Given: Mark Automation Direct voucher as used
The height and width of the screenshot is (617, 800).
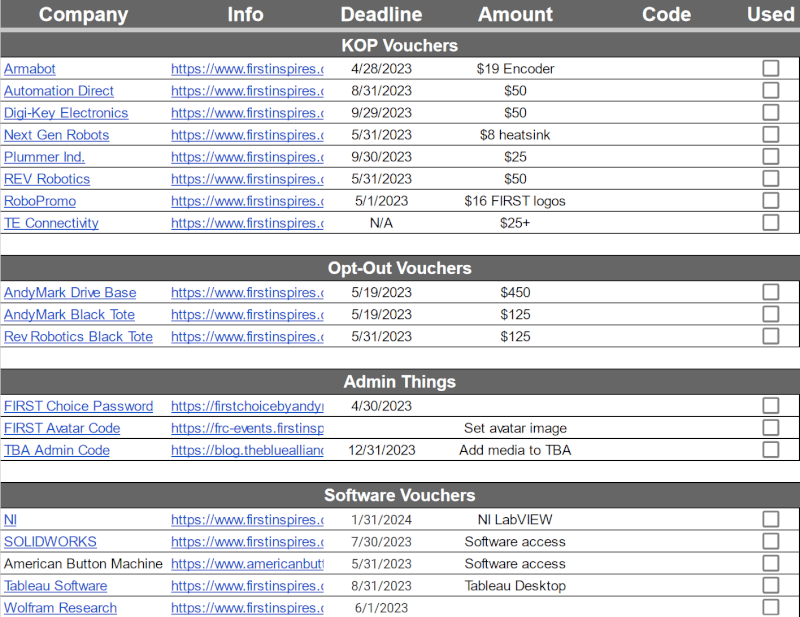Looking at the screenshot, I should [x=770, y=90].
